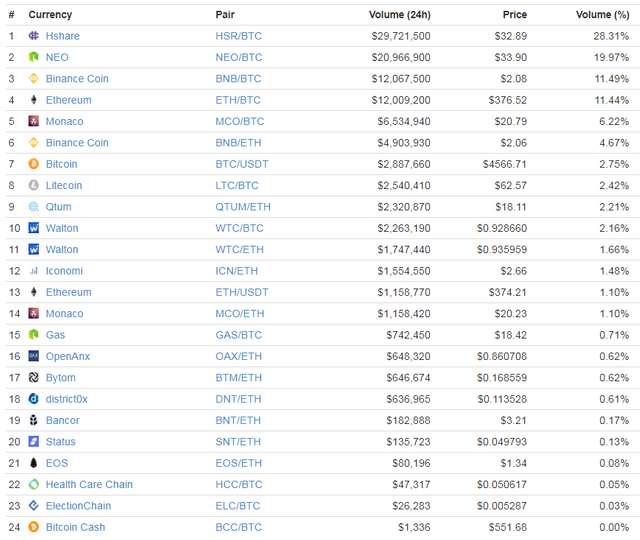Sort by the Volume (%) column header
The image size is (640, 540).
(x=602, y=15)
